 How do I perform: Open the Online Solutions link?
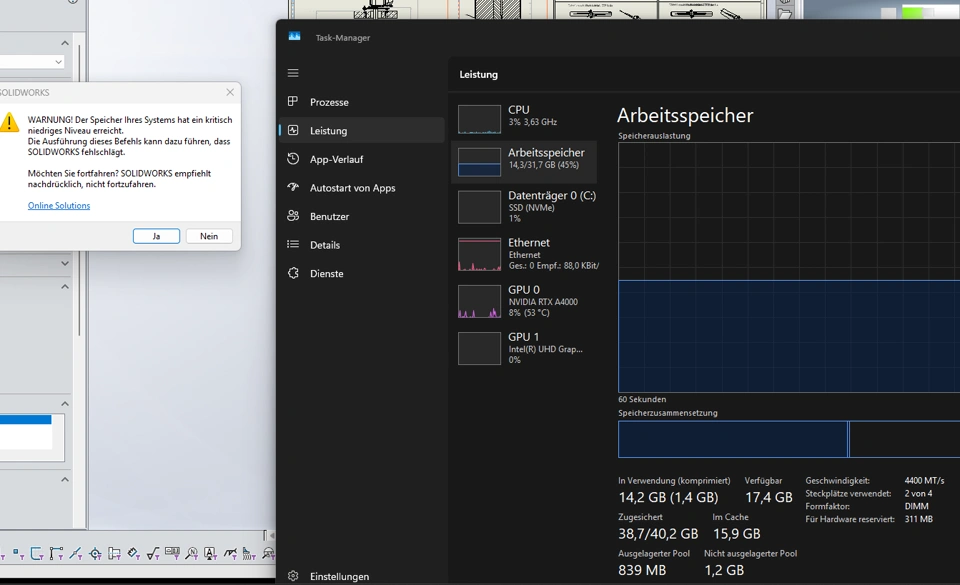[x=59, y=206]
